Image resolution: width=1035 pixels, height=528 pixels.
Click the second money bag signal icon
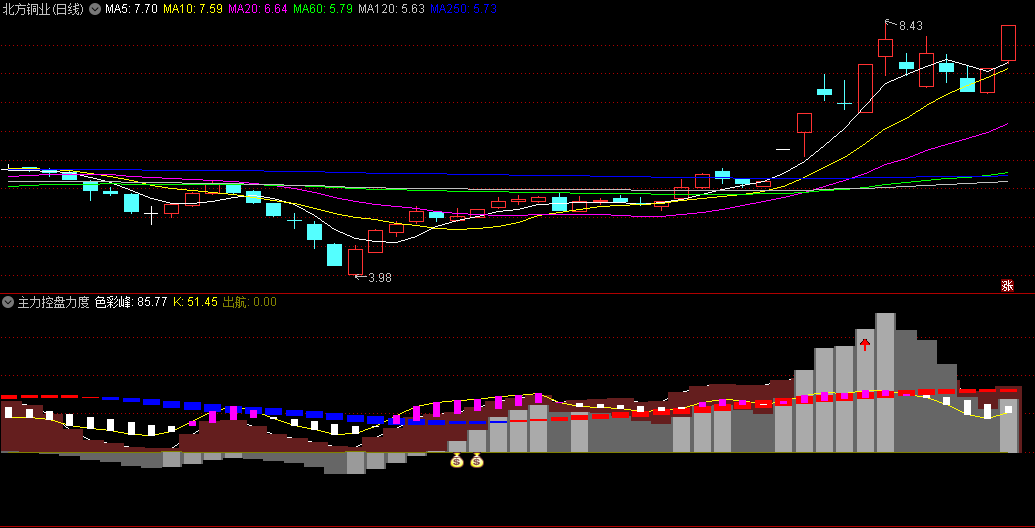click(477, 460)
